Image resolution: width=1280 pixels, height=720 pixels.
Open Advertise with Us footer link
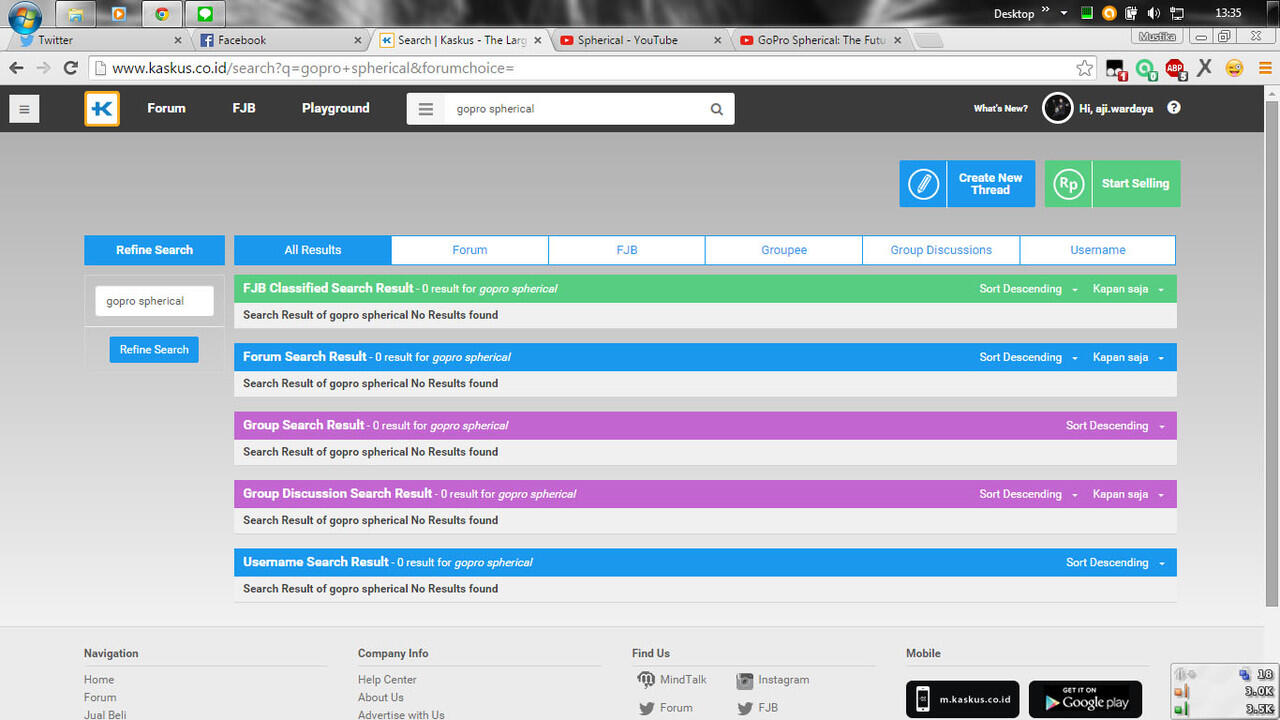click(x=401, y=714)
